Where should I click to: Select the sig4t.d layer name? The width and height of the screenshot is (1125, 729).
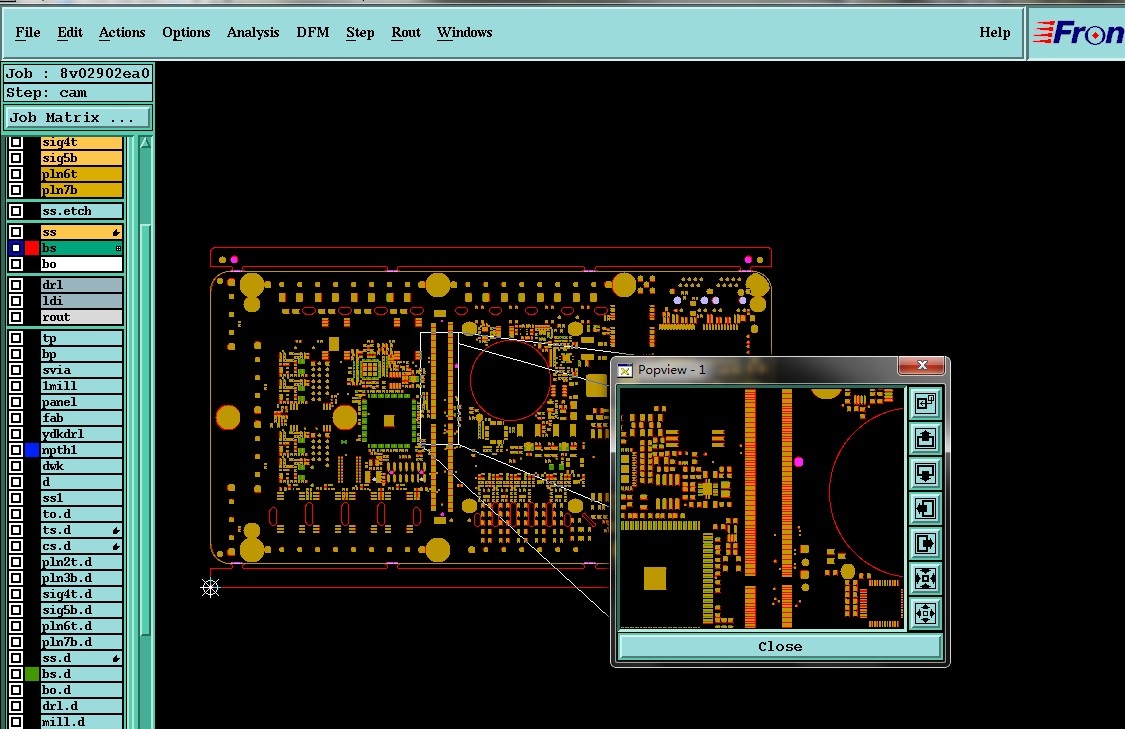[x=81, y=594]
